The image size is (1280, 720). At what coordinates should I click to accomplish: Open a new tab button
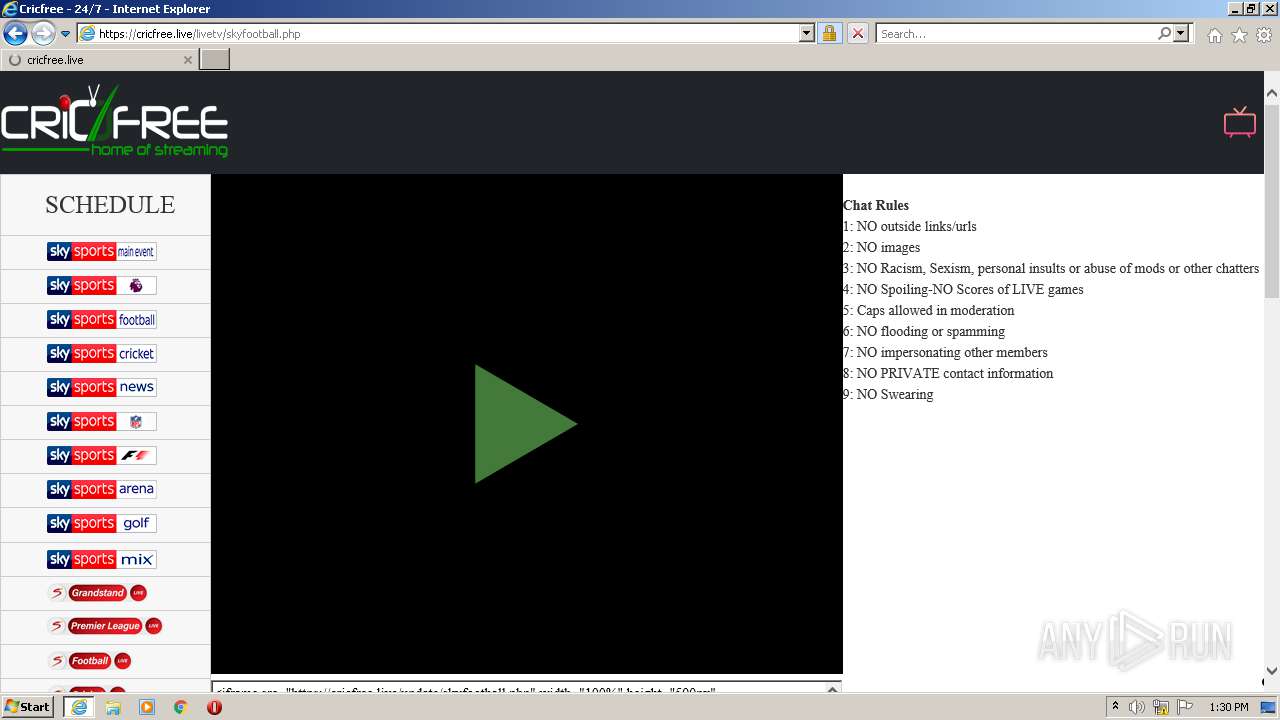pyautogui.click(x=215, y=60)
